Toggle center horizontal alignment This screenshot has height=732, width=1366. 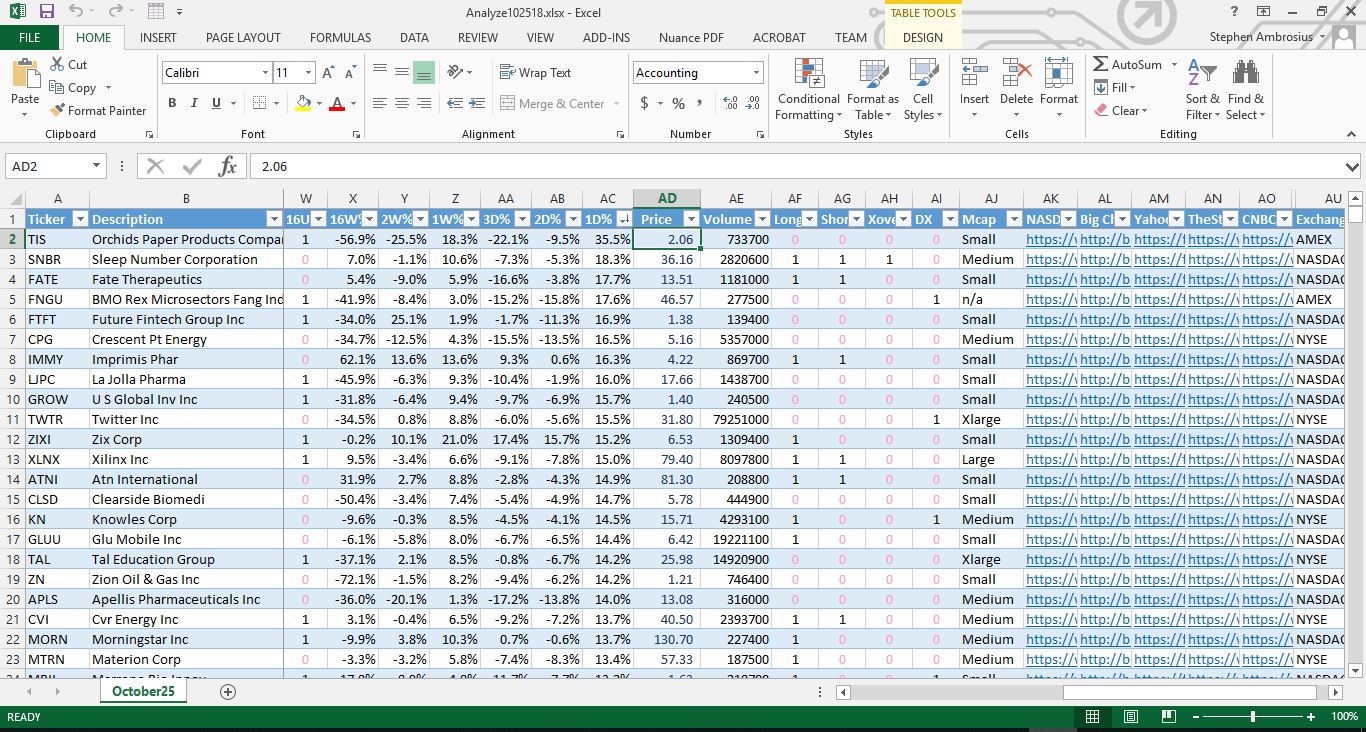(401, 103)
